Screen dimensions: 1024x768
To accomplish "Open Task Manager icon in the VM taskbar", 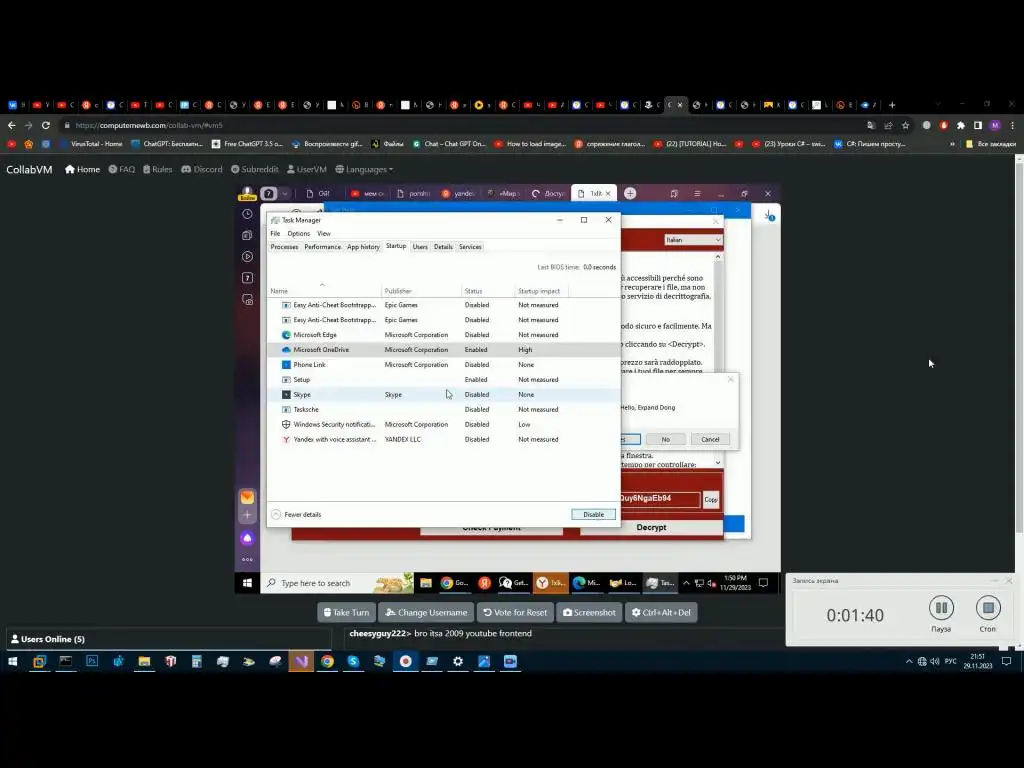I will 660,583.
